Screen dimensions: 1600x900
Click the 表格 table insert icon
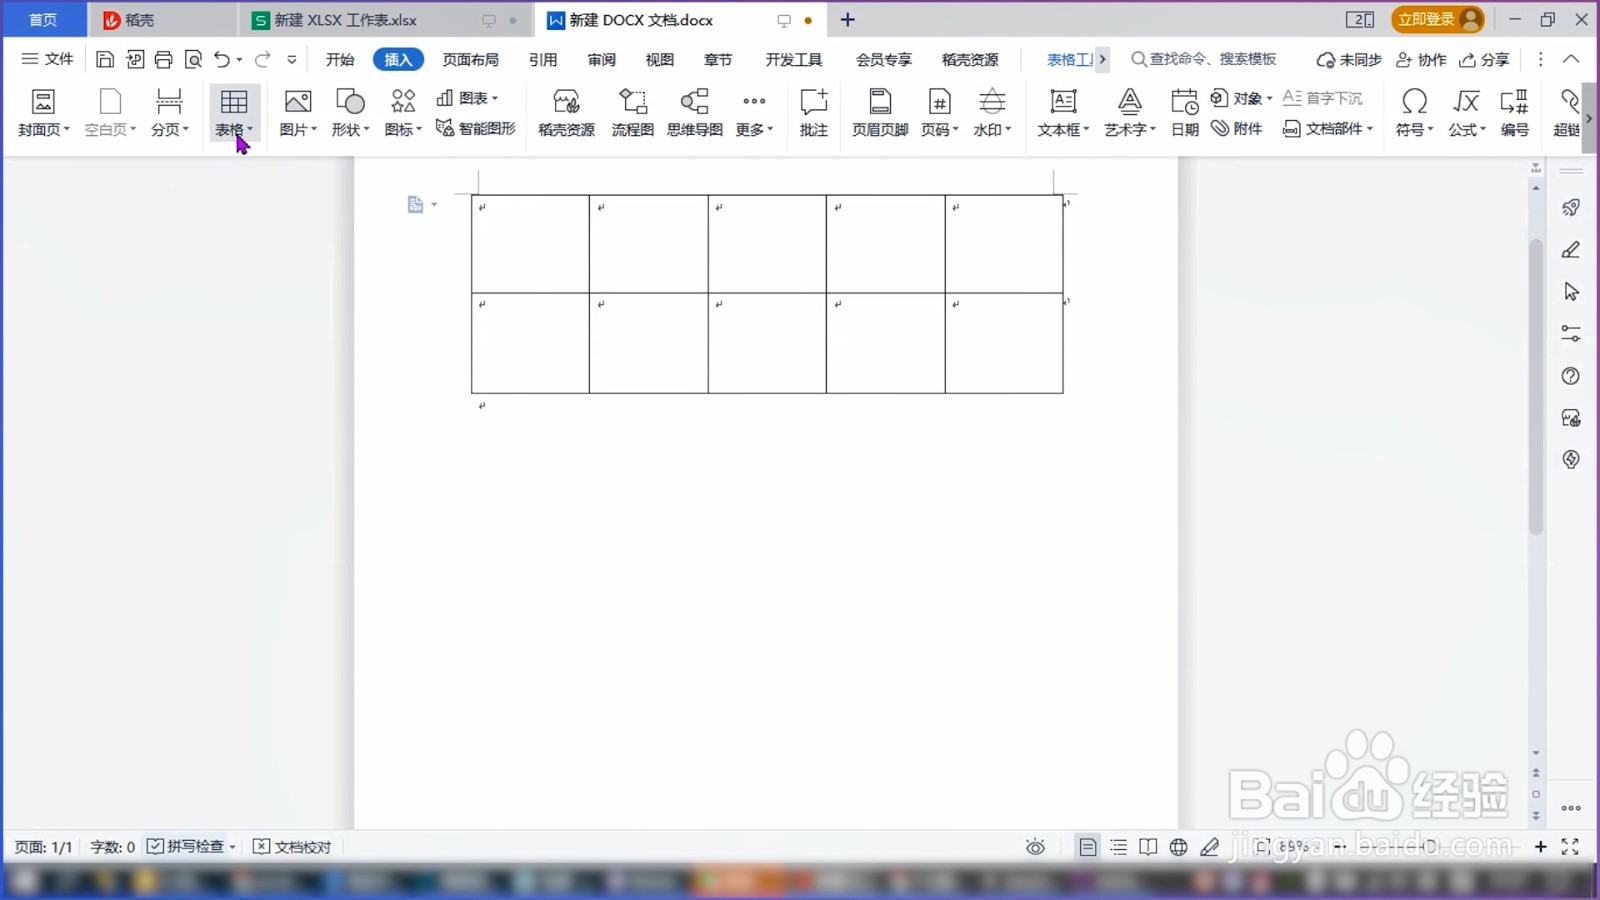[x=234, y=102]
